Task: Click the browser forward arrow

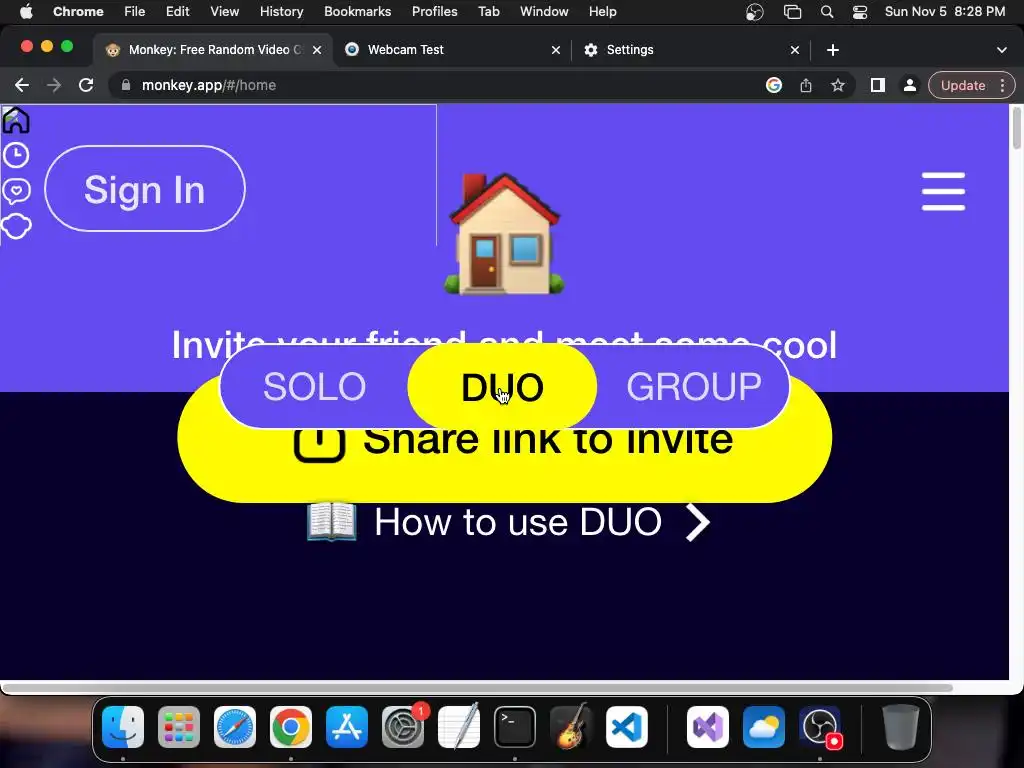Action: pos(54,85)
